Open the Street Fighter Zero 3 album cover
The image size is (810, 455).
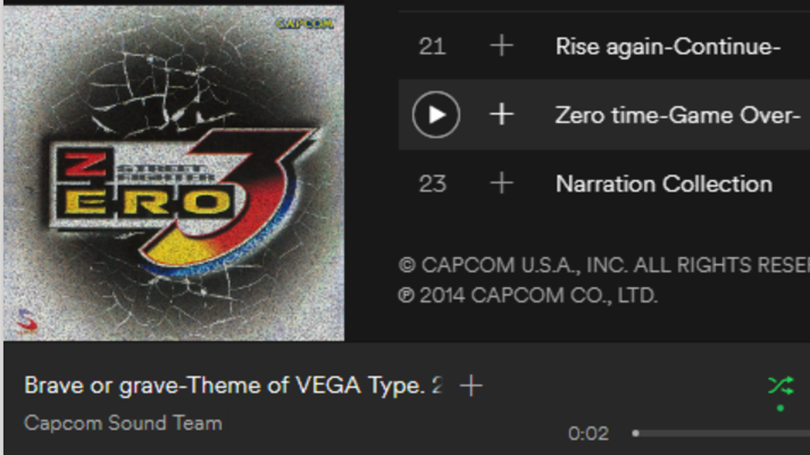click(174, 172)
